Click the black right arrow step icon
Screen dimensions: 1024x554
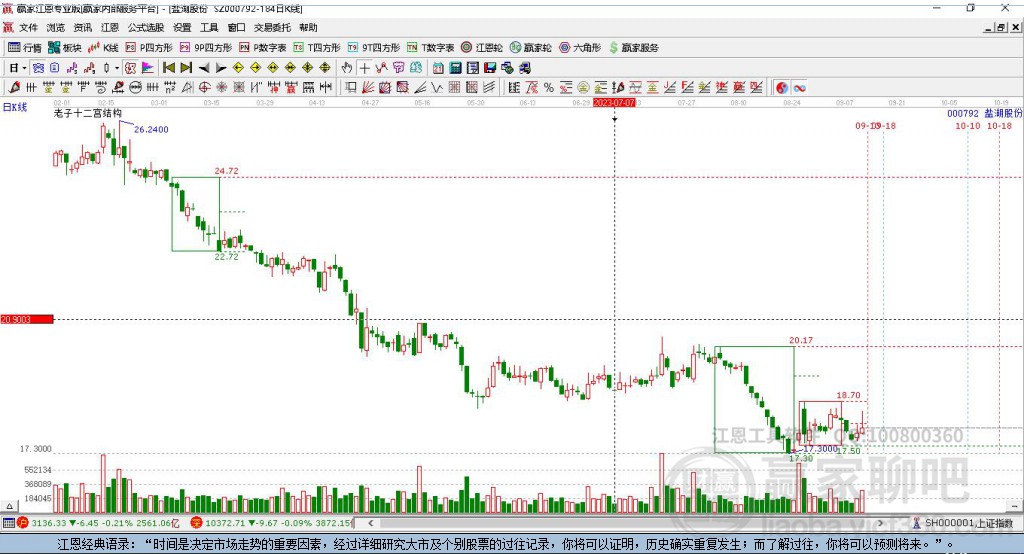221,68
